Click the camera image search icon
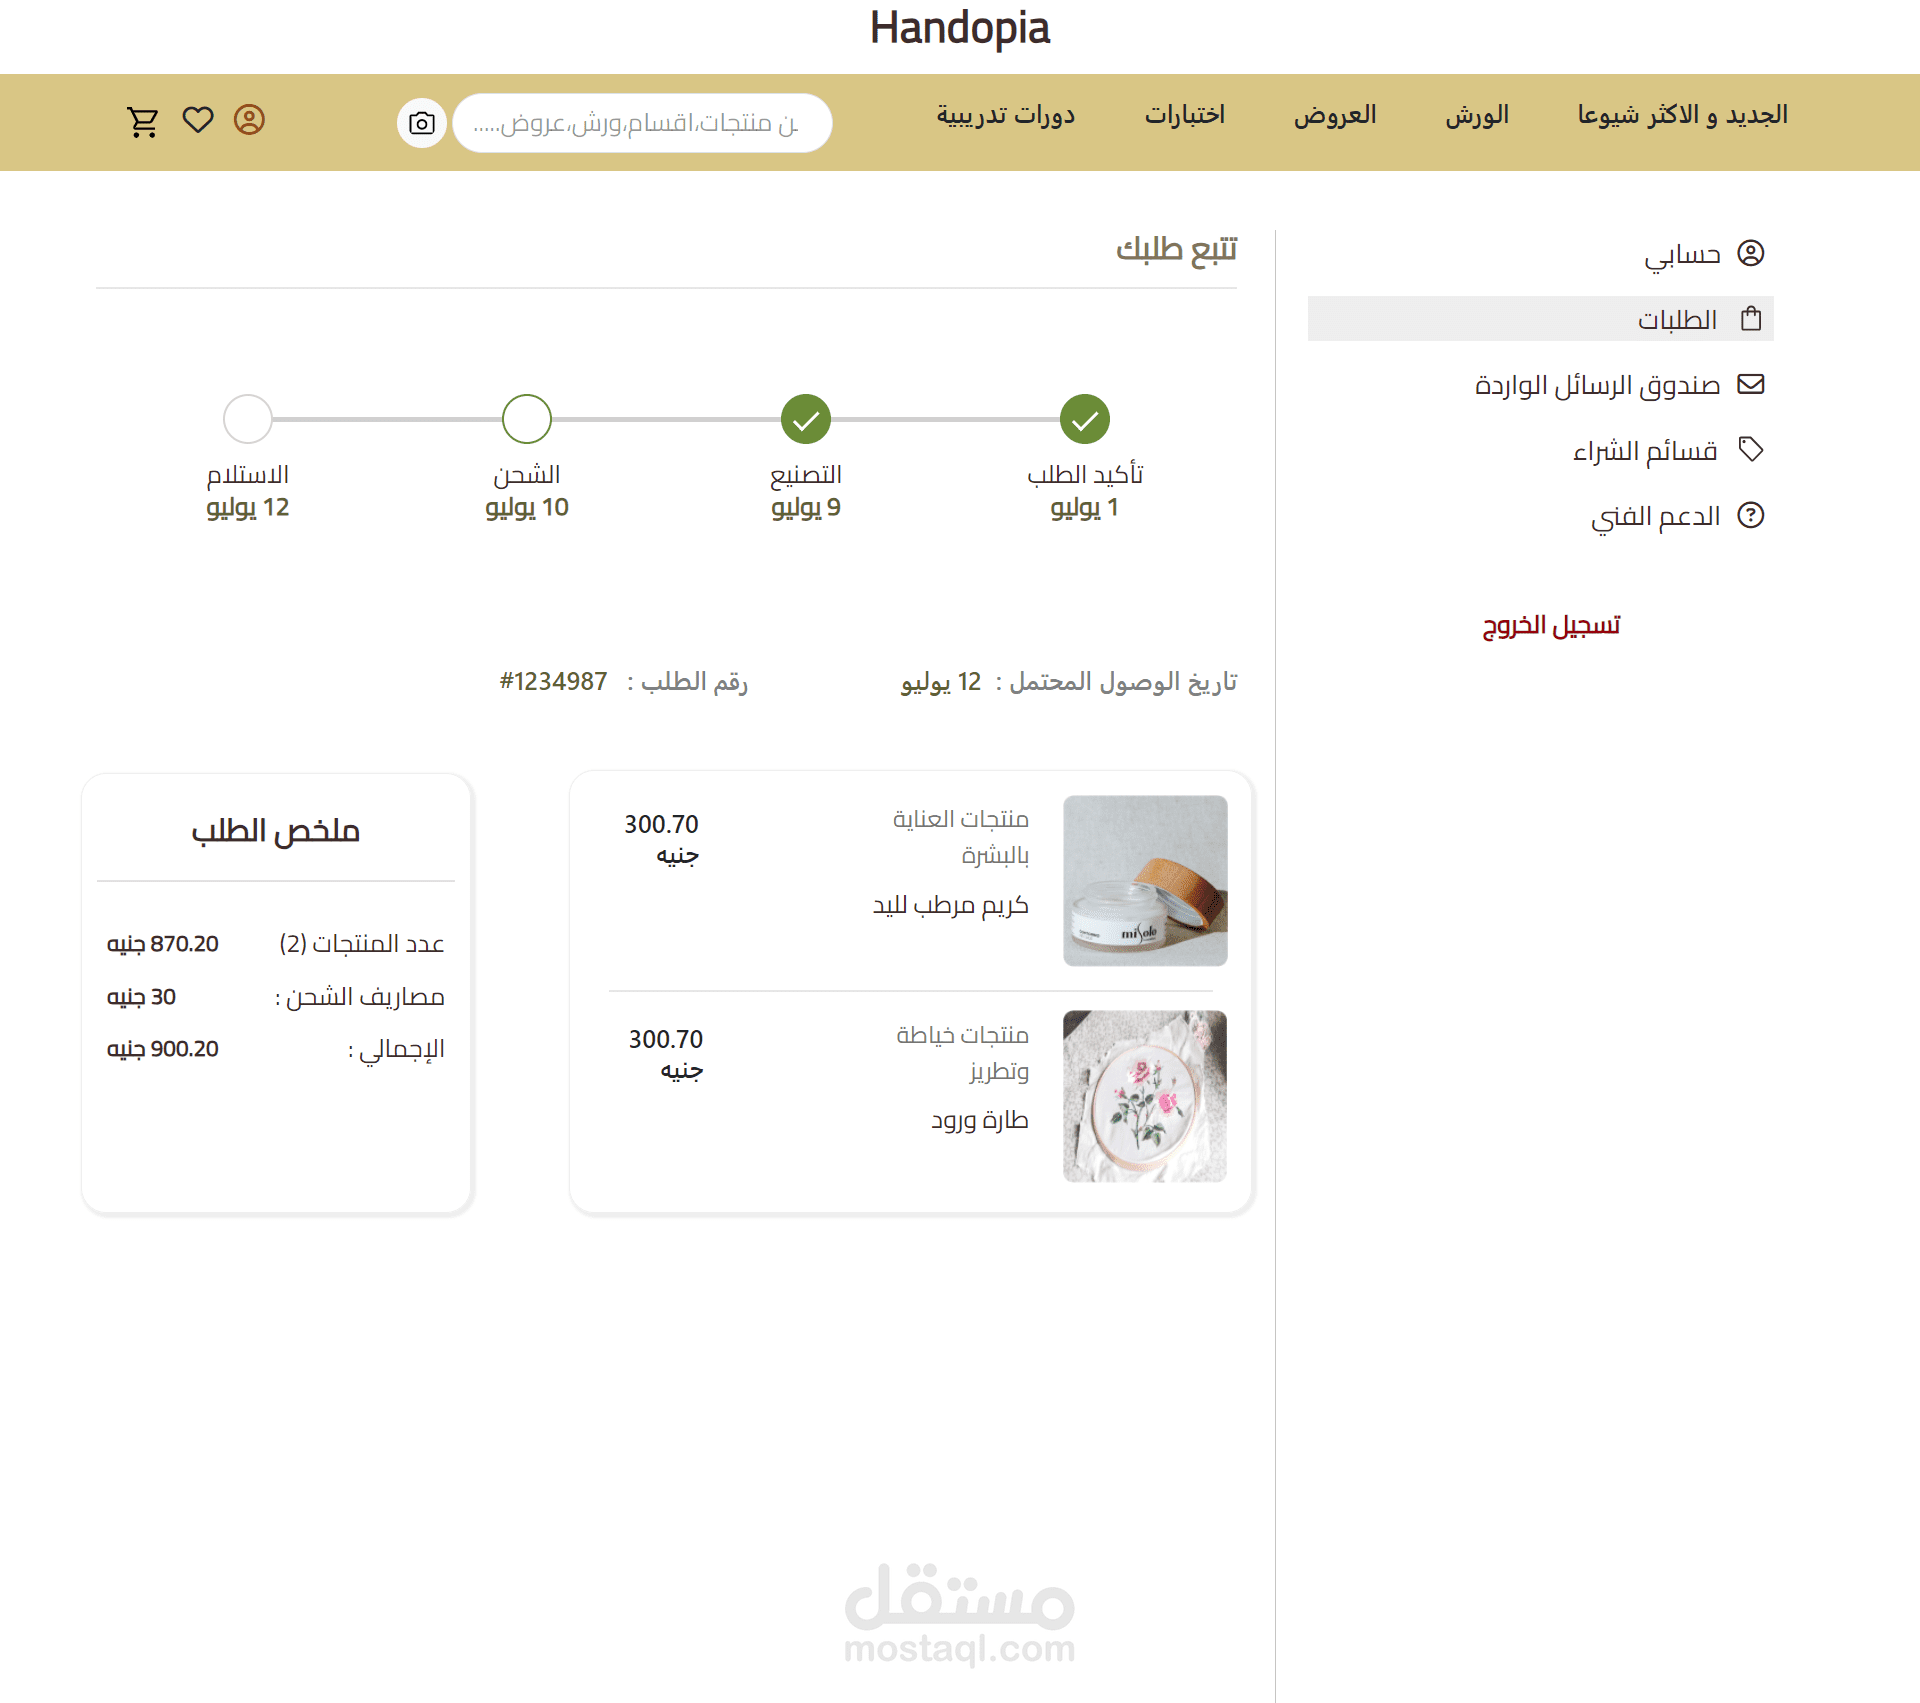Screen dimensions: 1920x1703 click(x=422, y=123)
